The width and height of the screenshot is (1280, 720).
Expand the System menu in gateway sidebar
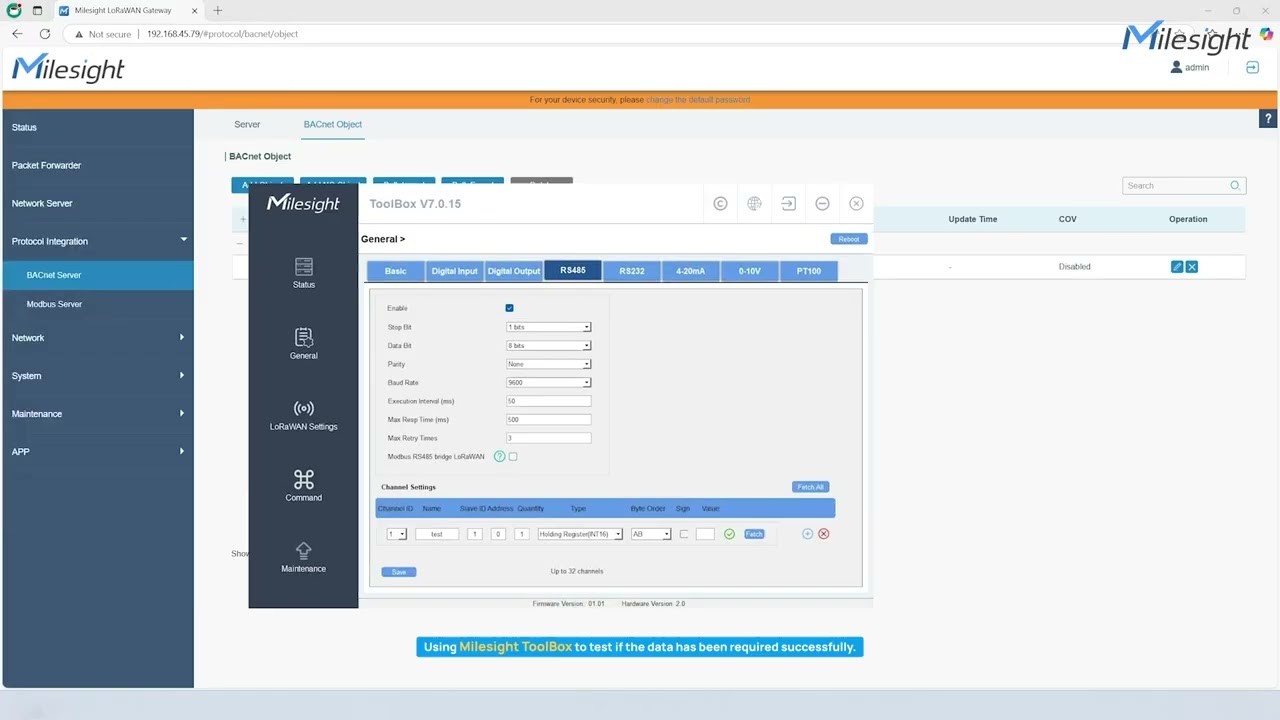coord(97,376)
